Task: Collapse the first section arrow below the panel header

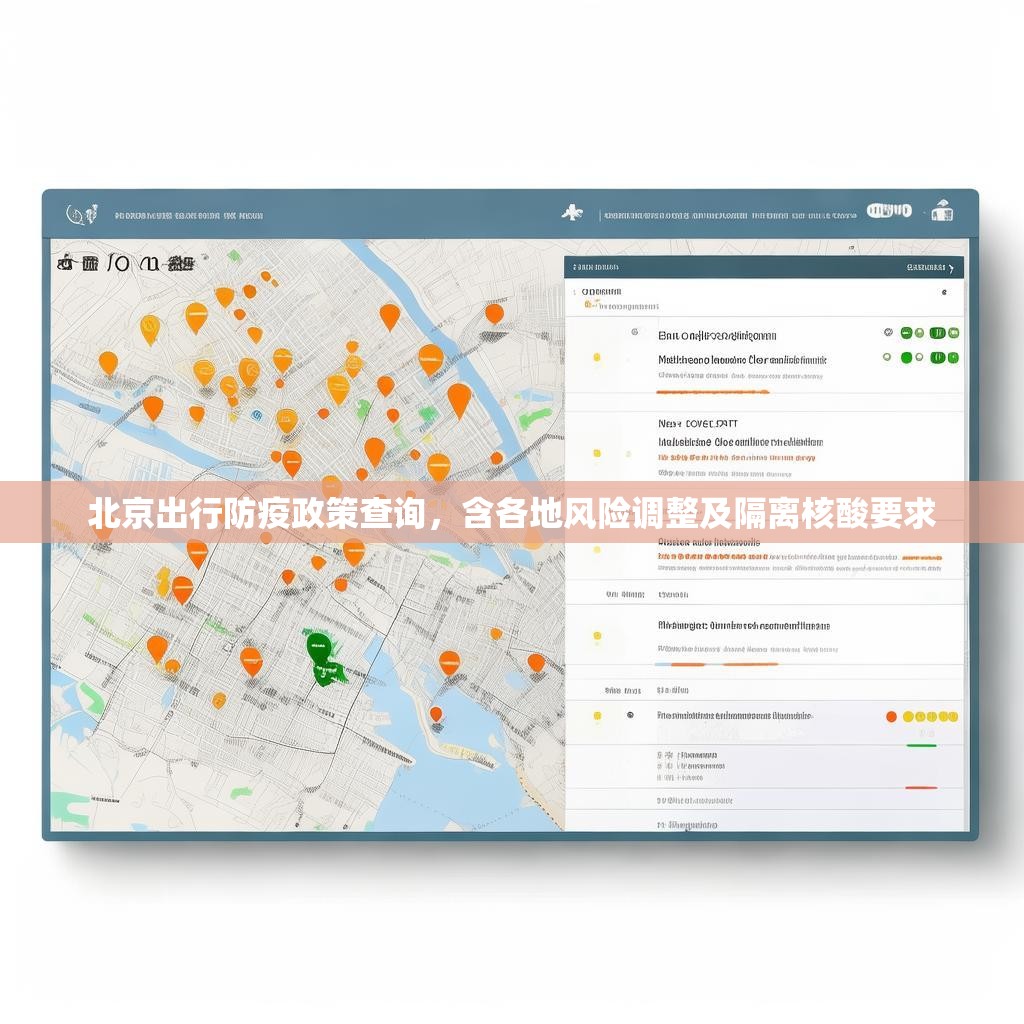Action: tap(574, 293)
